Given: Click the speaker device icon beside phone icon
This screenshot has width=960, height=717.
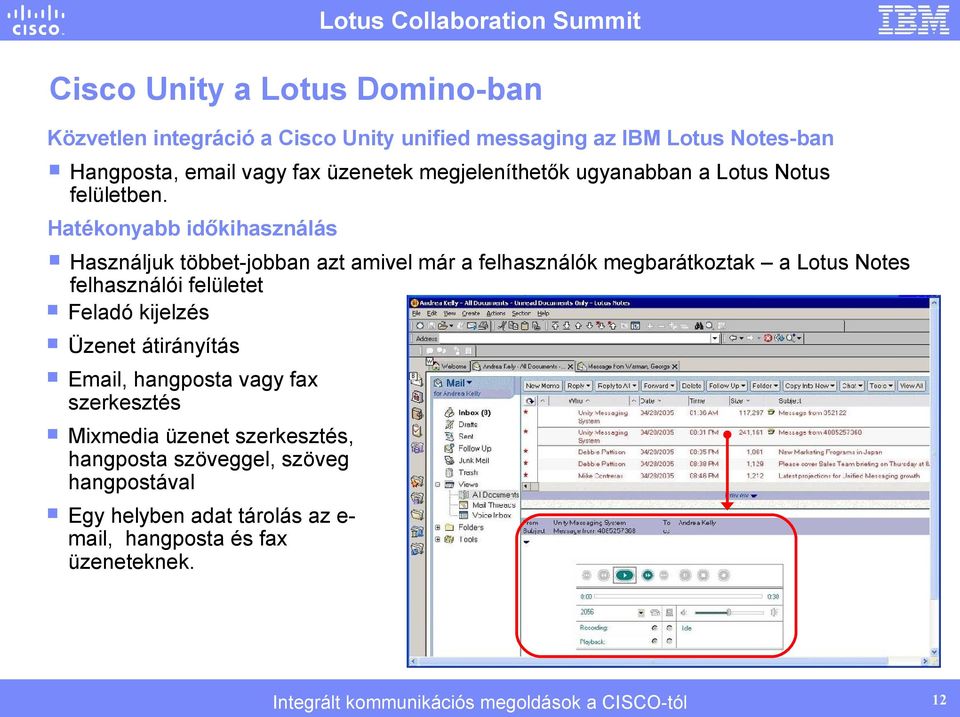Looking at the screenshot, I should (x=669, y=613).
